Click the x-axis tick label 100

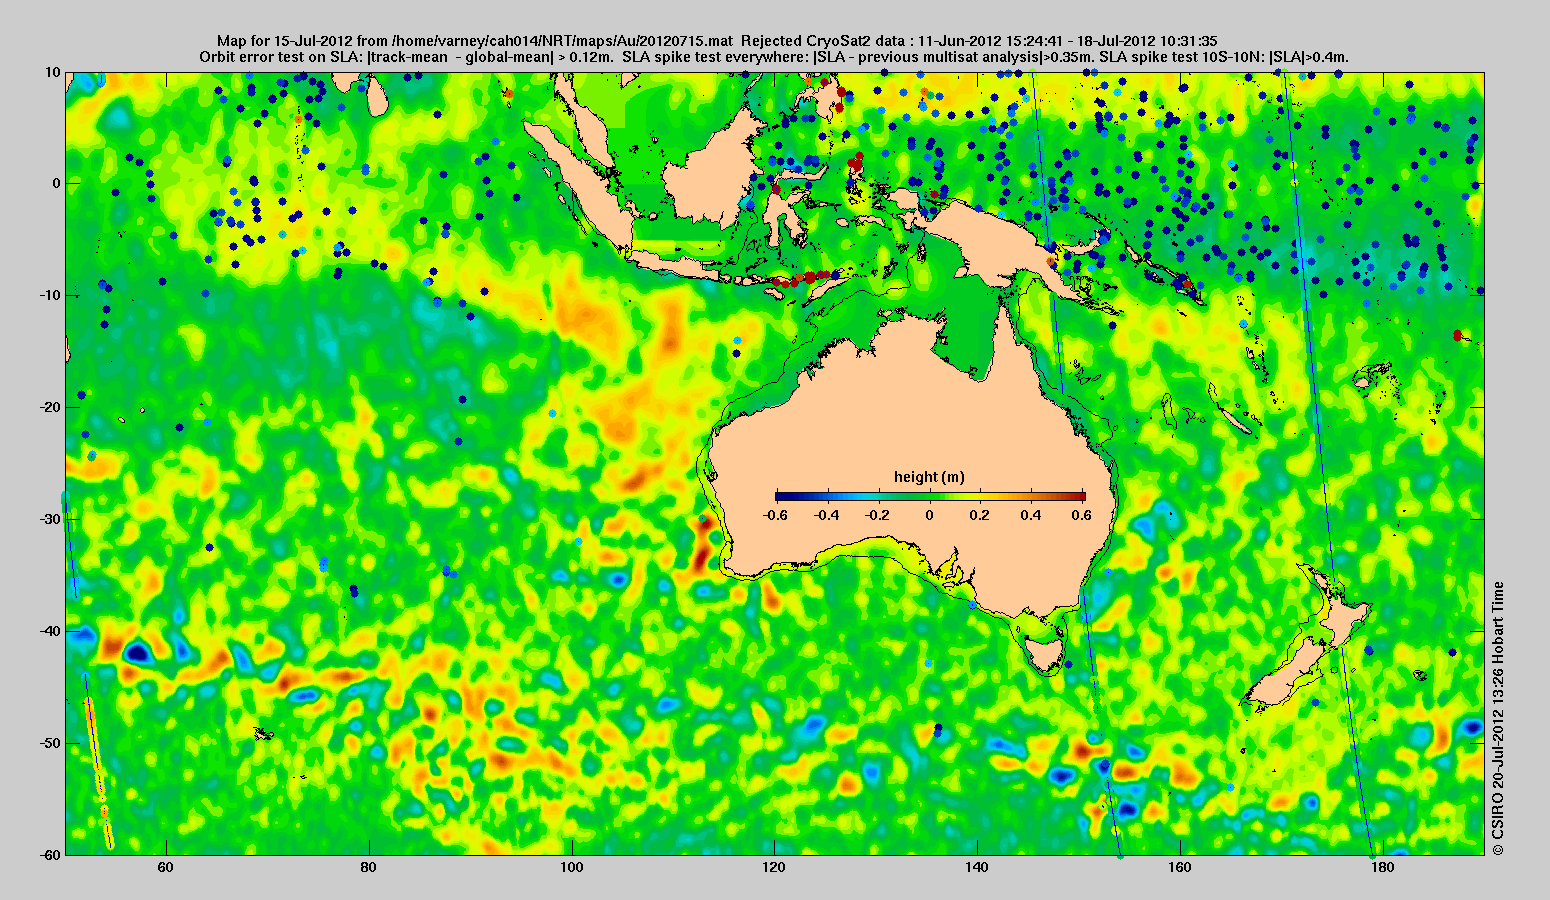572,867
